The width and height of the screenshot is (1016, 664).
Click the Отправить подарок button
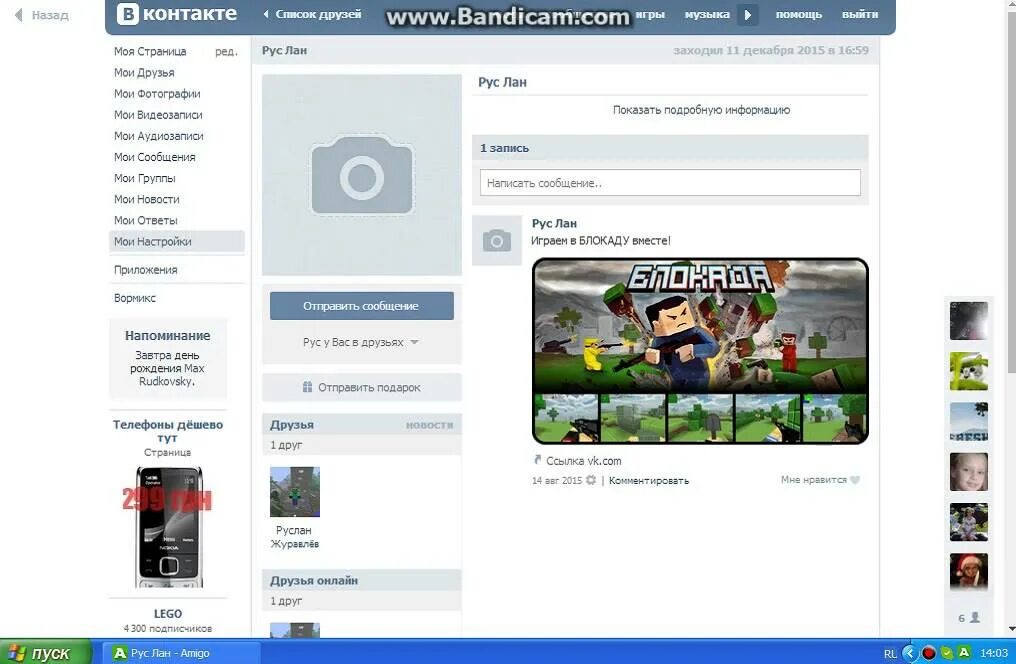coord(362,387)
